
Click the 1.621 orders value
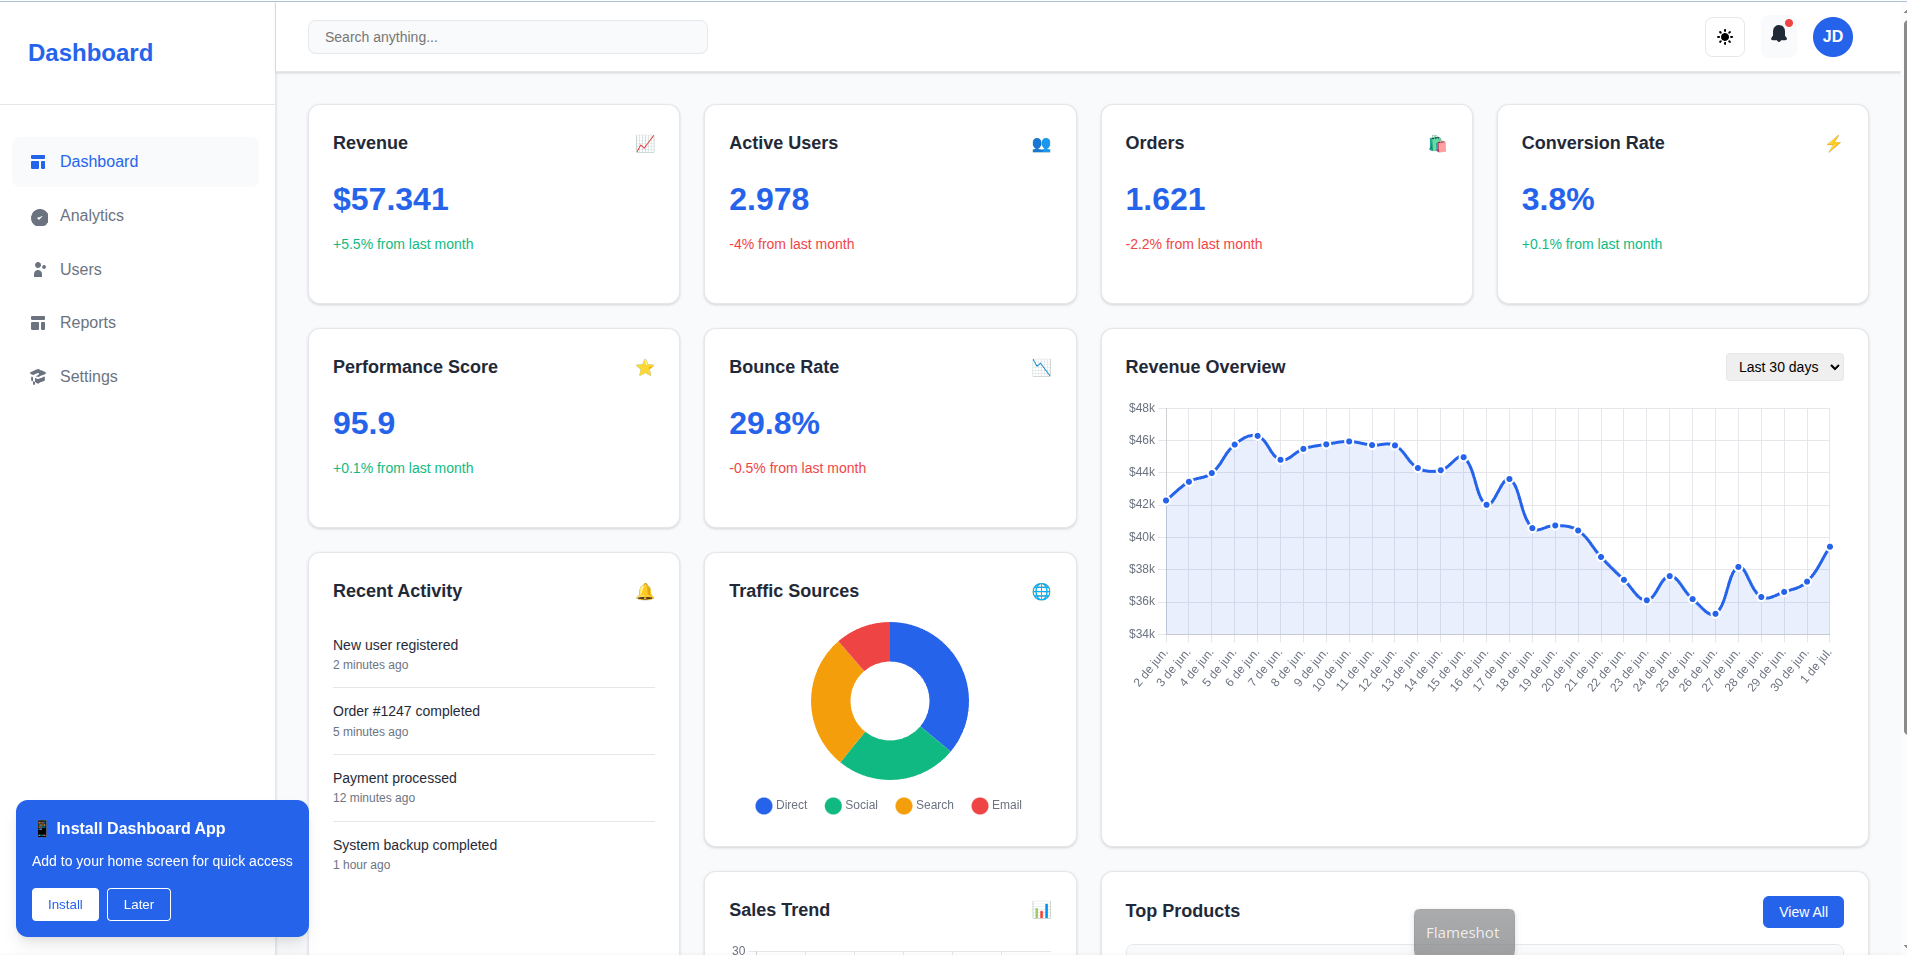1165,199
